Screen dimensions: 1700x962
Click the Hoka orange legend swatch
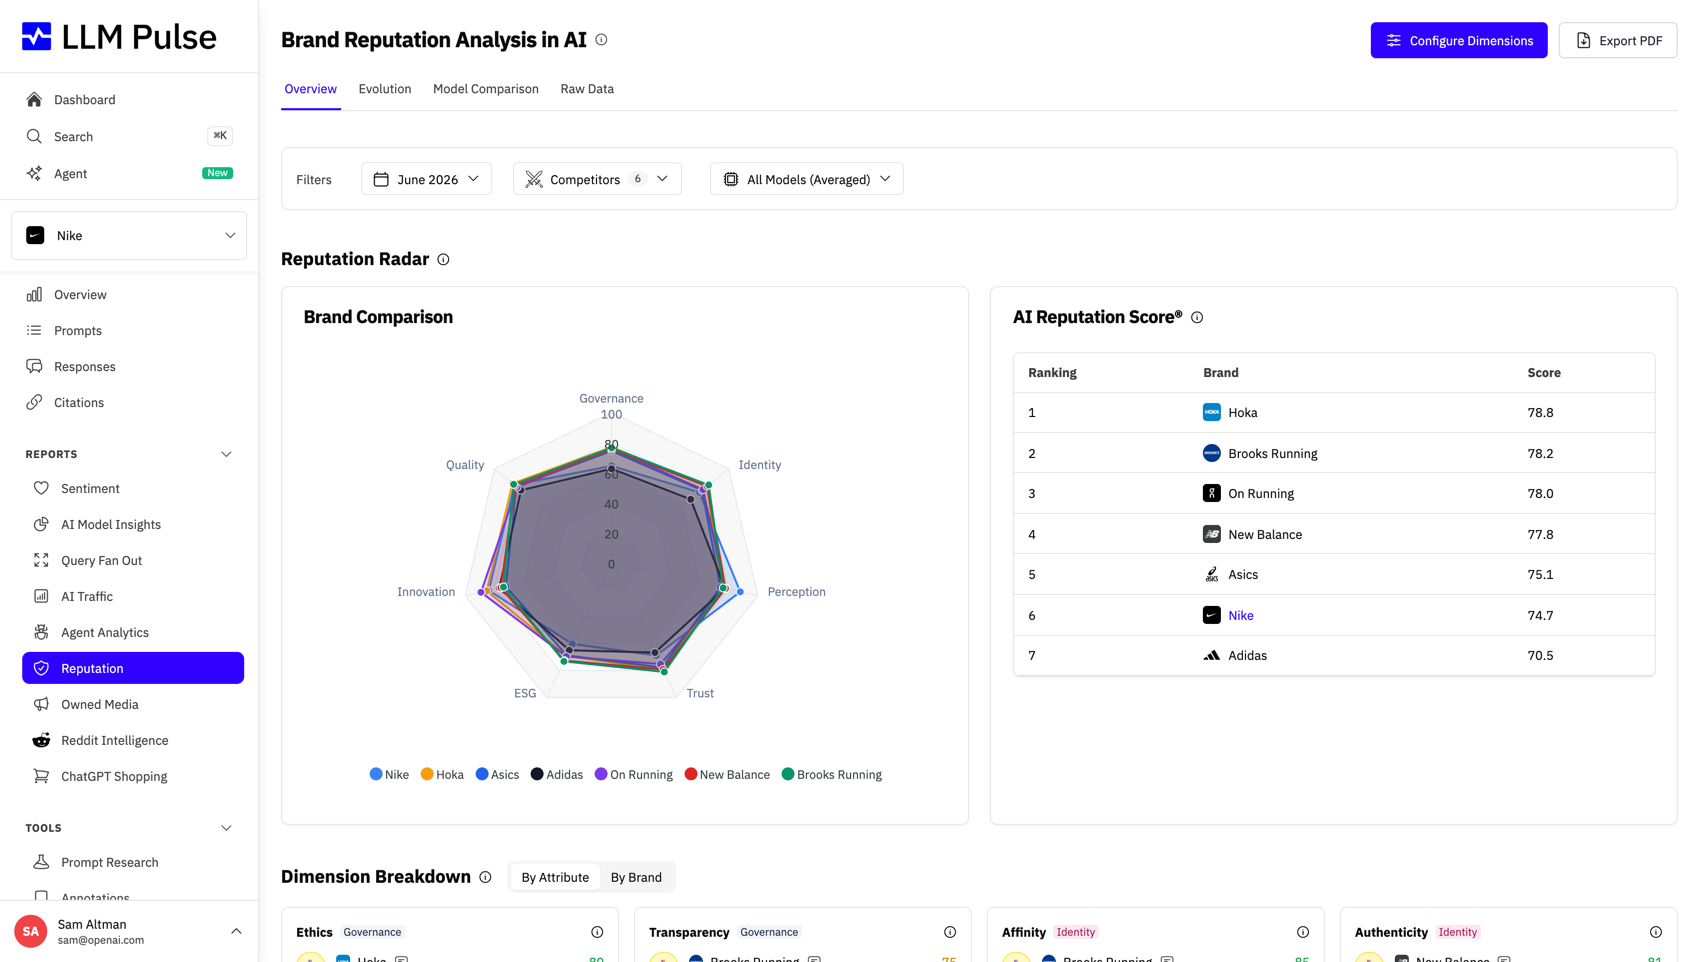point(427,774)
